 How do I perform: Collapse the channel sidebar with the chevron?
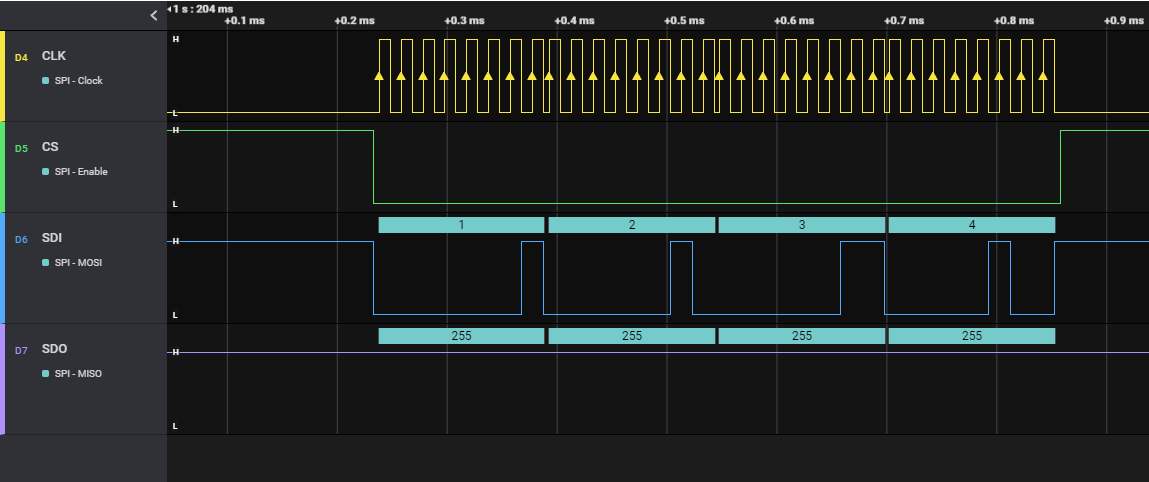click(153, 15)
